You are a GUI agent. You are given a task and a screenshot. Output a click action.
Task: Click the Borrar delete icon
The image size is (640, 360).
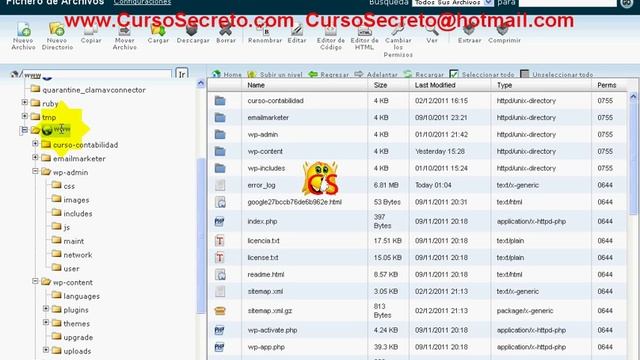(x=226, y=30)
